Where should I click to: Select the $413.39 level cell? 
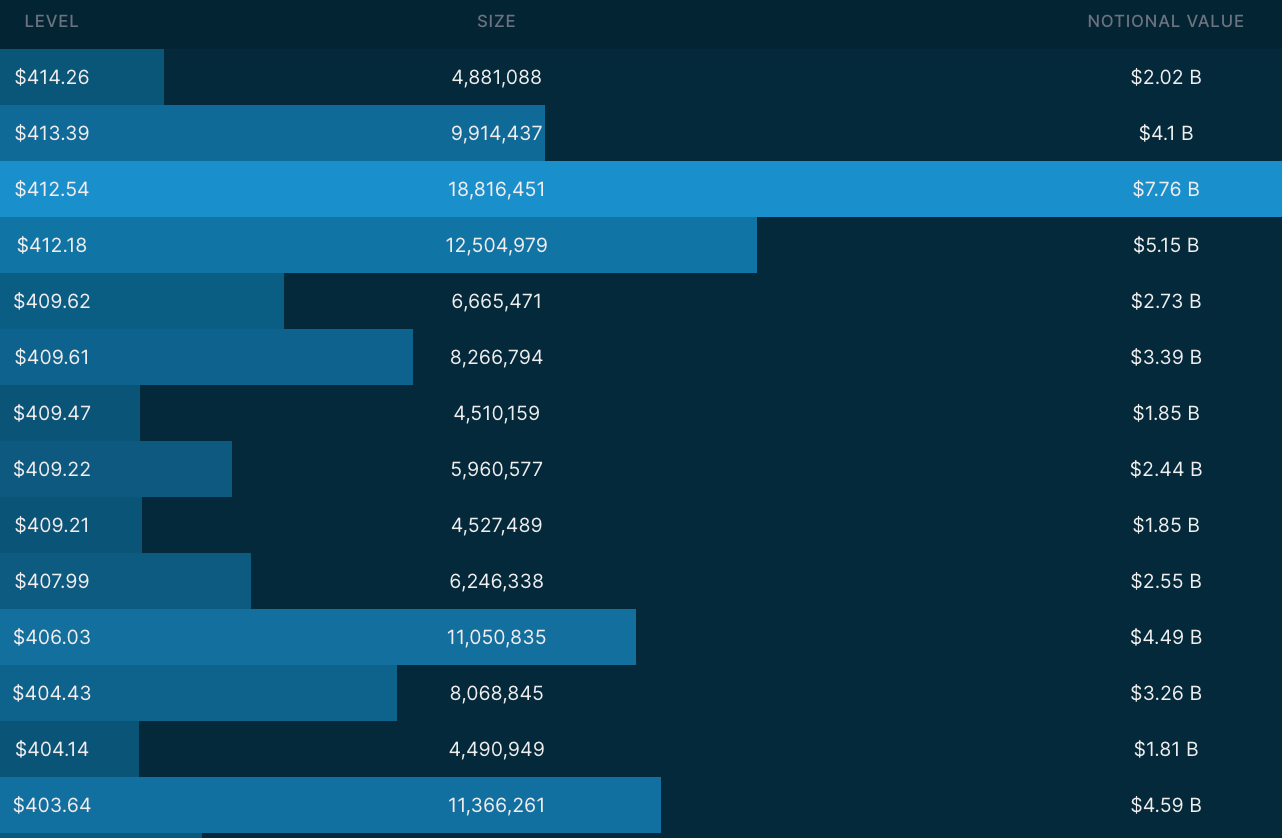click(52, 133)
